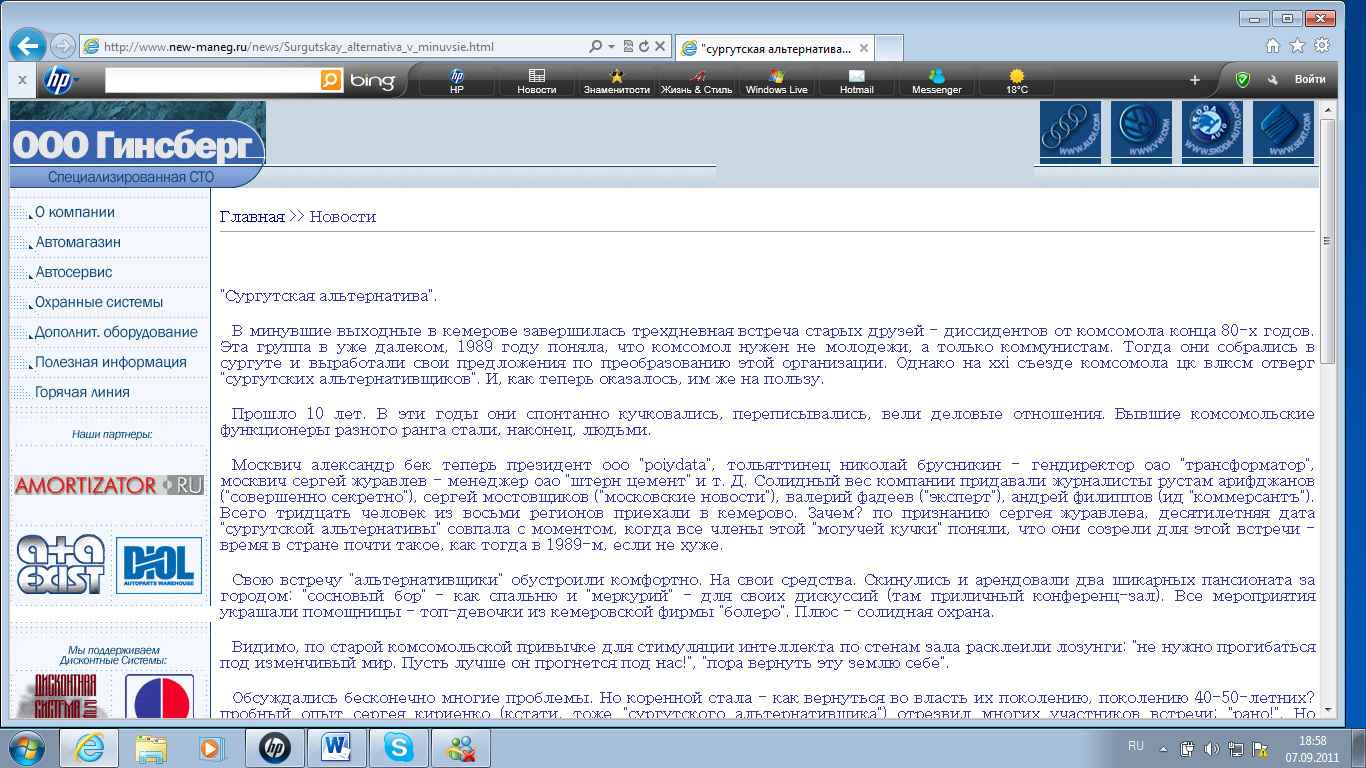Image resolution: width=1366 pixels, height=768 pixels.
Task: Click the Знаменитости star toolbar button
Action: point(617,81)
